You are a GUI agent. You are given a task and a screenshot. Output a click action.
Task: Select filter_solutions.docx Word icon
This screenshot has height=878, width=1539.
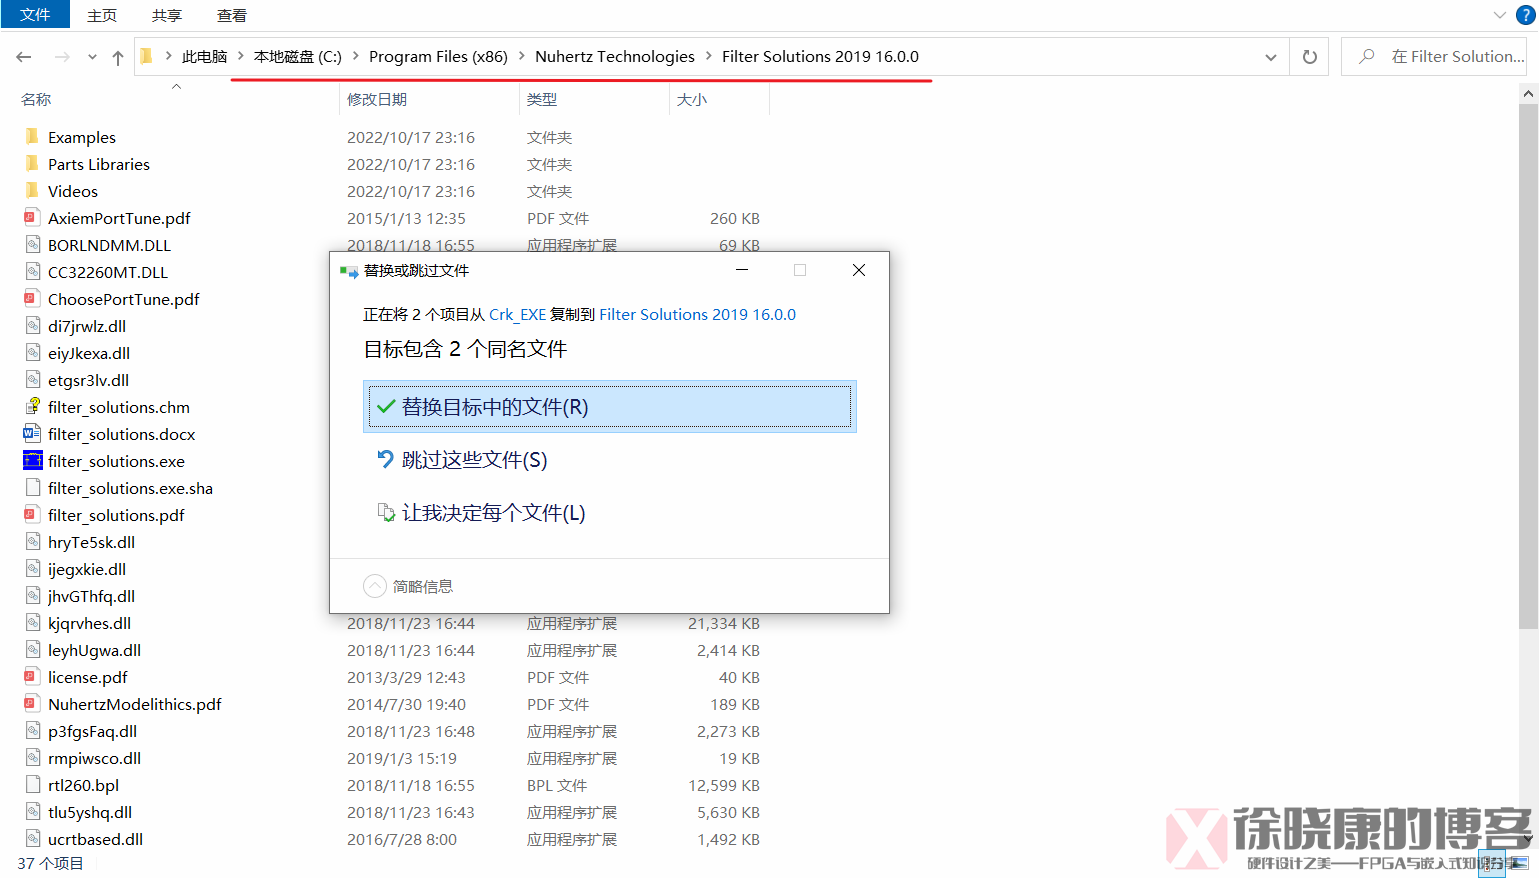32,434
